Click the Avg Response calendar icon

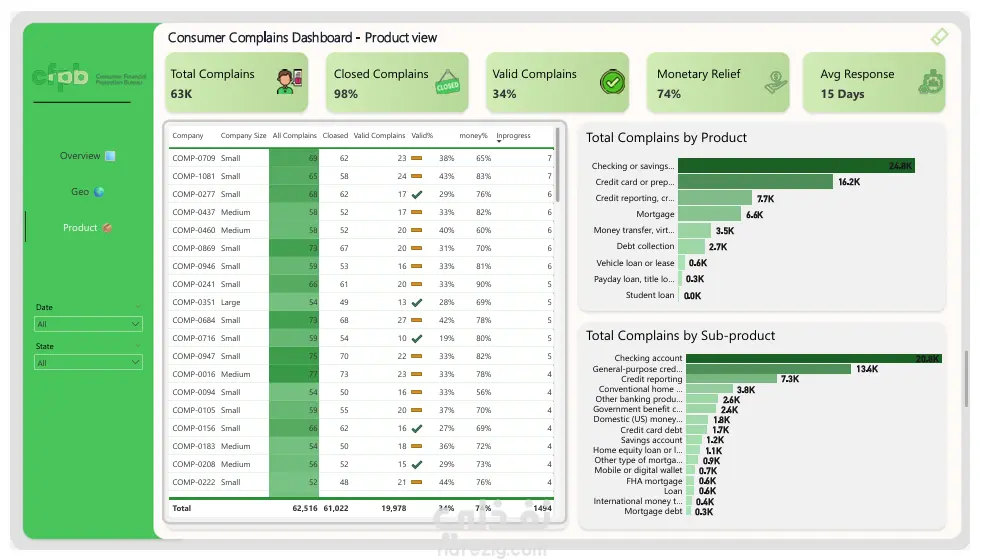coord(931,82)
